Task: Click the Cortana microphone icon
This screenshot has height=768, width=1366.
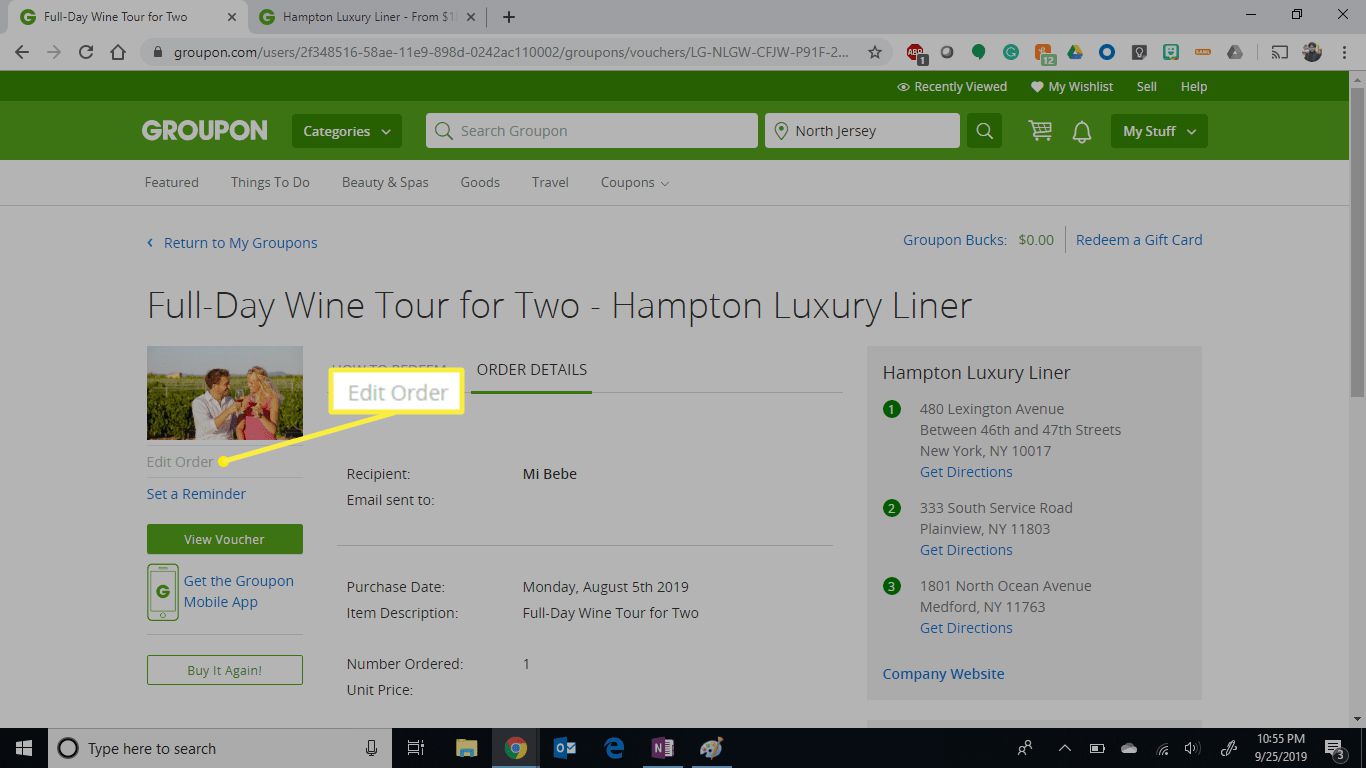Action: pos(371,748)
